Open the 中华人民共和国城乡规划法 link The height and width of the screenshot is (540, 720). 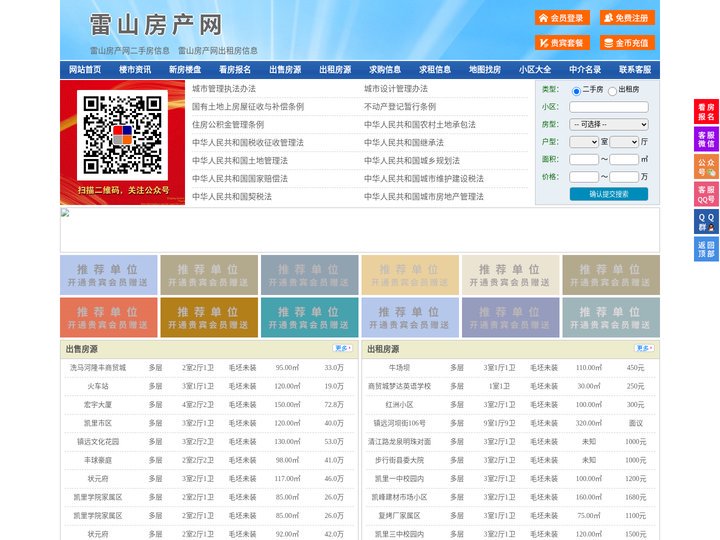click(412, 160)
